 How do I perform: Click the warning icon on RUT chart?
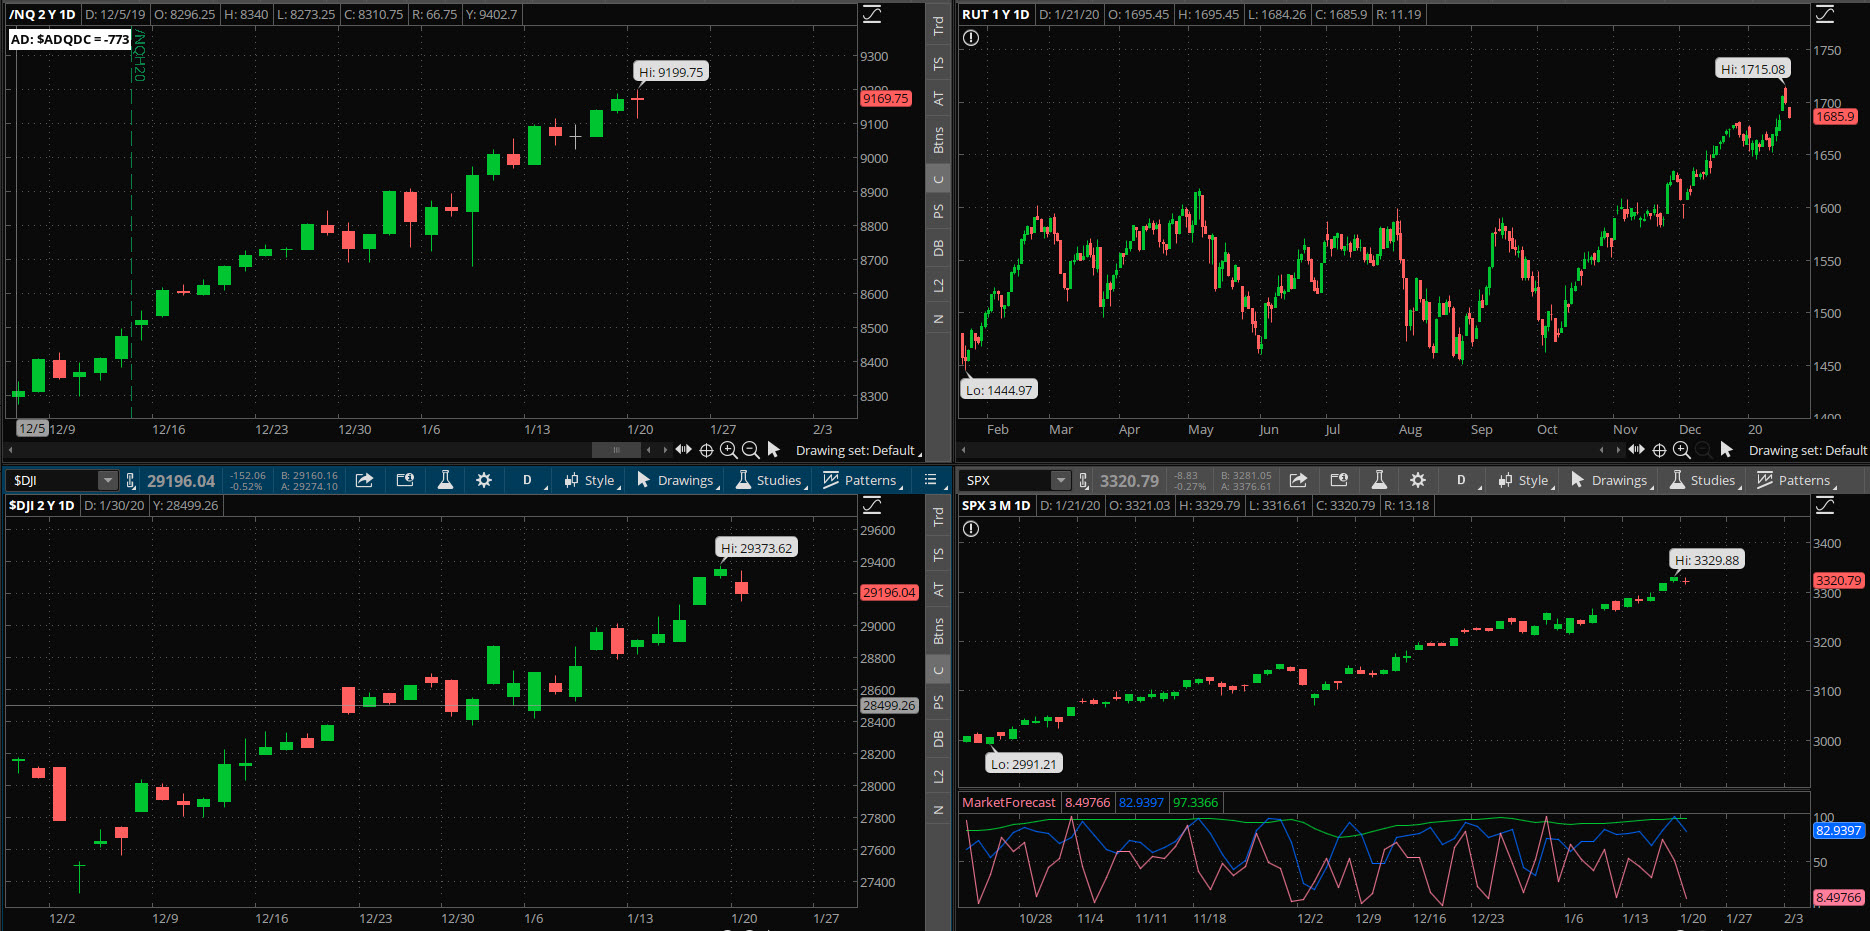[971, 38]
